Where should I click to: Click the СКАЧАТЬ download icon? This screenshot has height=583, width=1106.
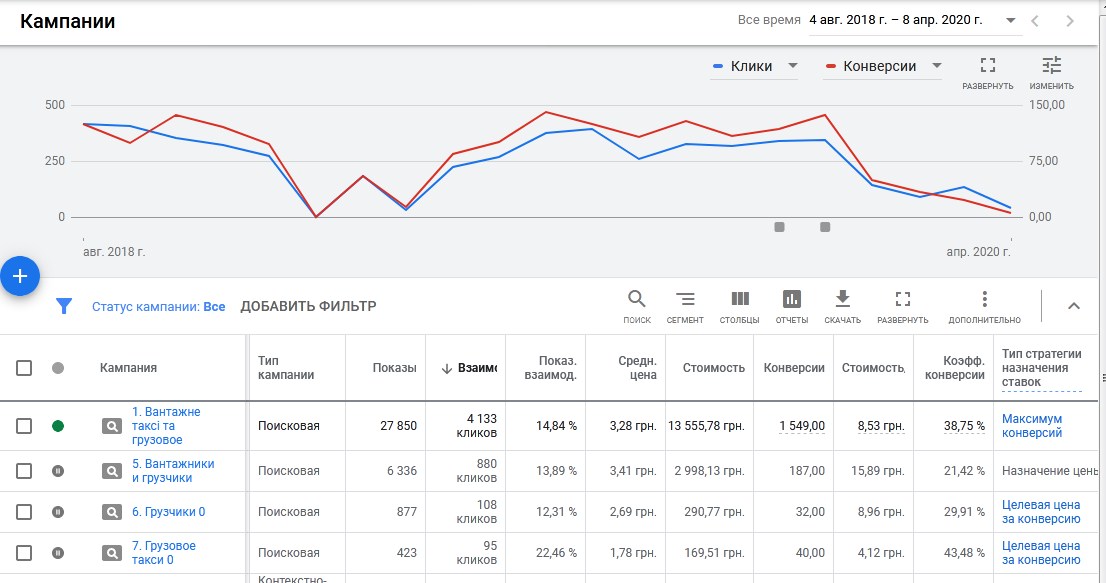click(842, 299)
